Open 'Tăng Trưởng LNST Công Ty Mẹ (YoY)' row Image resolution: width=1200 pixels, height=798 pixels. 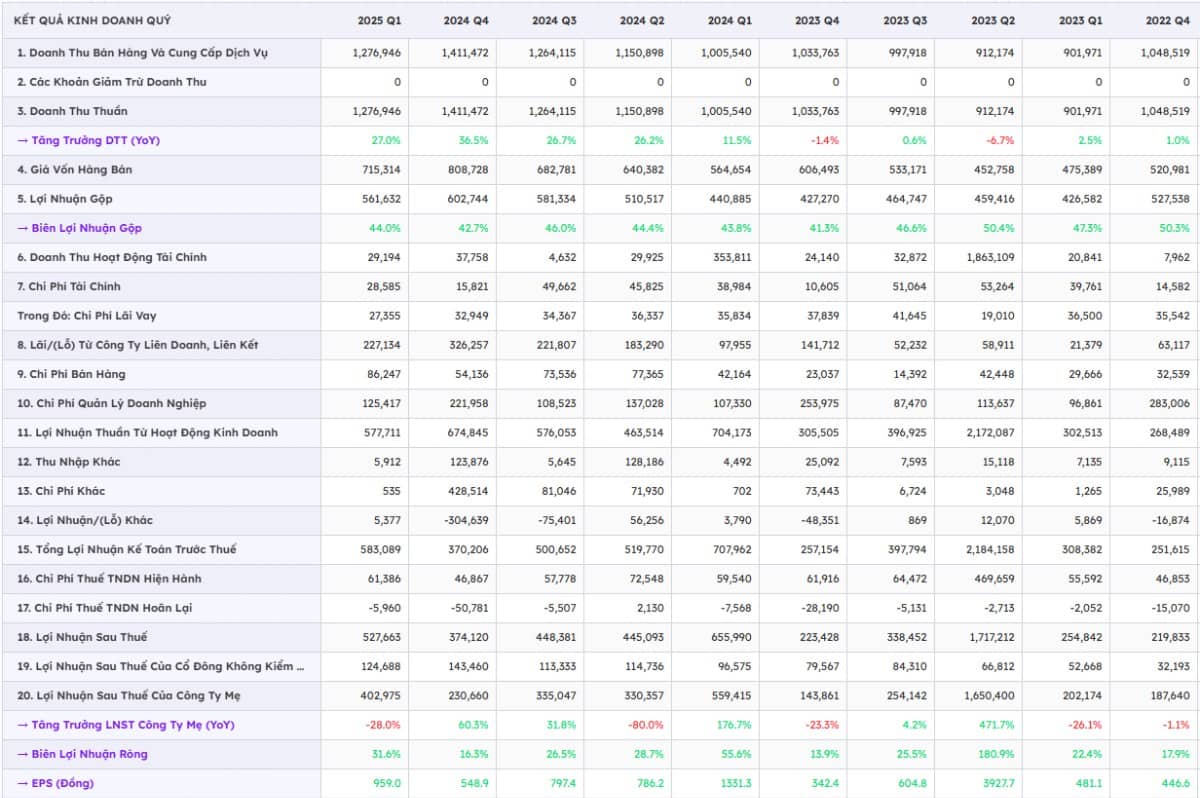[x=124, y=725]
